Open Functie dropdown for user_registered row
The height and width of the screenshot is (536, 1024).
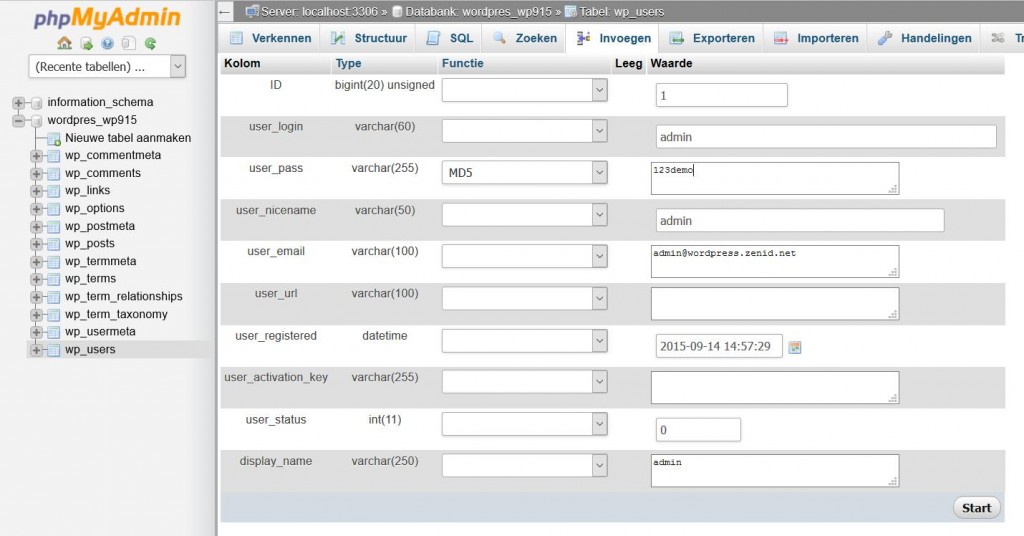pyautogui.click(x=524, y=341)
